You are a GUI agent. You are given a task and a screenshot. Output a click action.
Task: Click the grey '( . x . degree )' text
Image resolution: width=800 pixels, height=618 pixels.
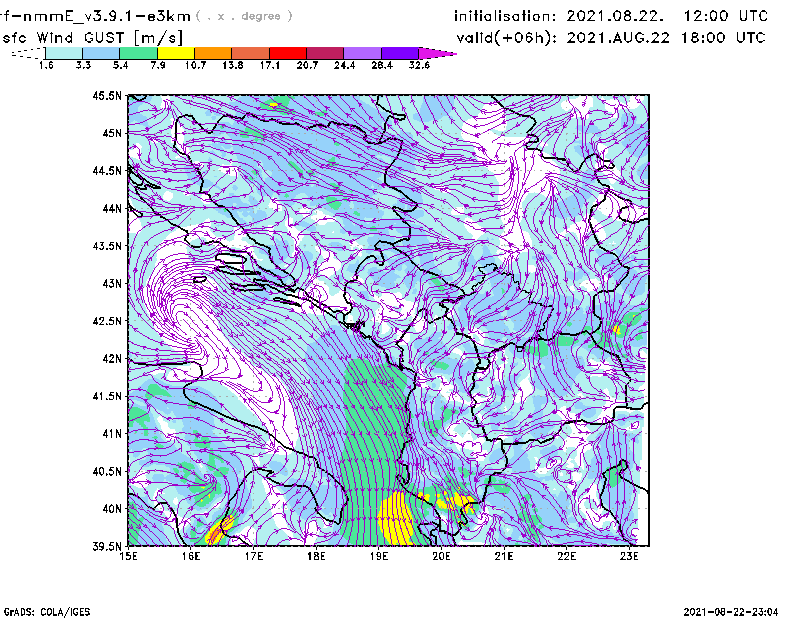244,16
